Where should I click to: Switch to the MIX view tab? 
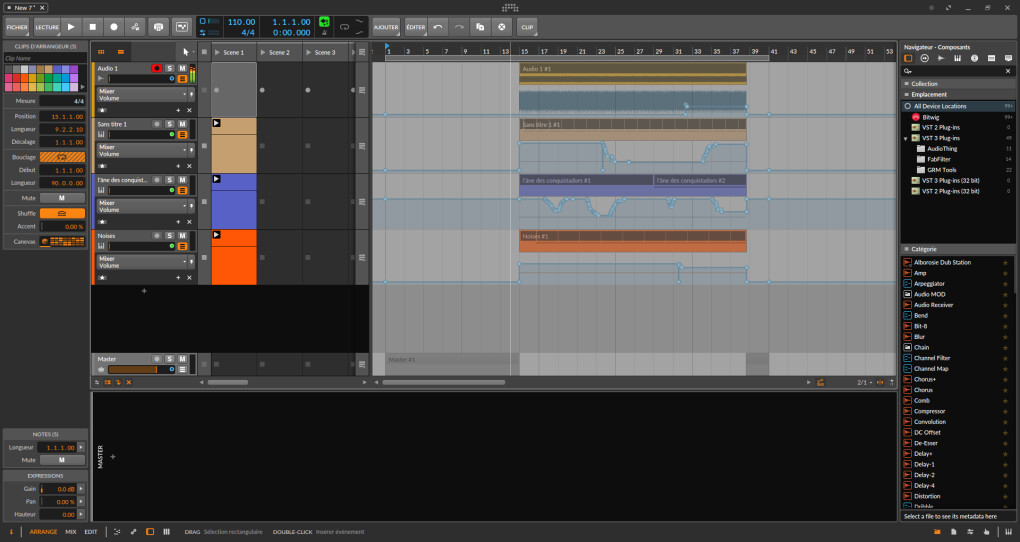(71, 532)
